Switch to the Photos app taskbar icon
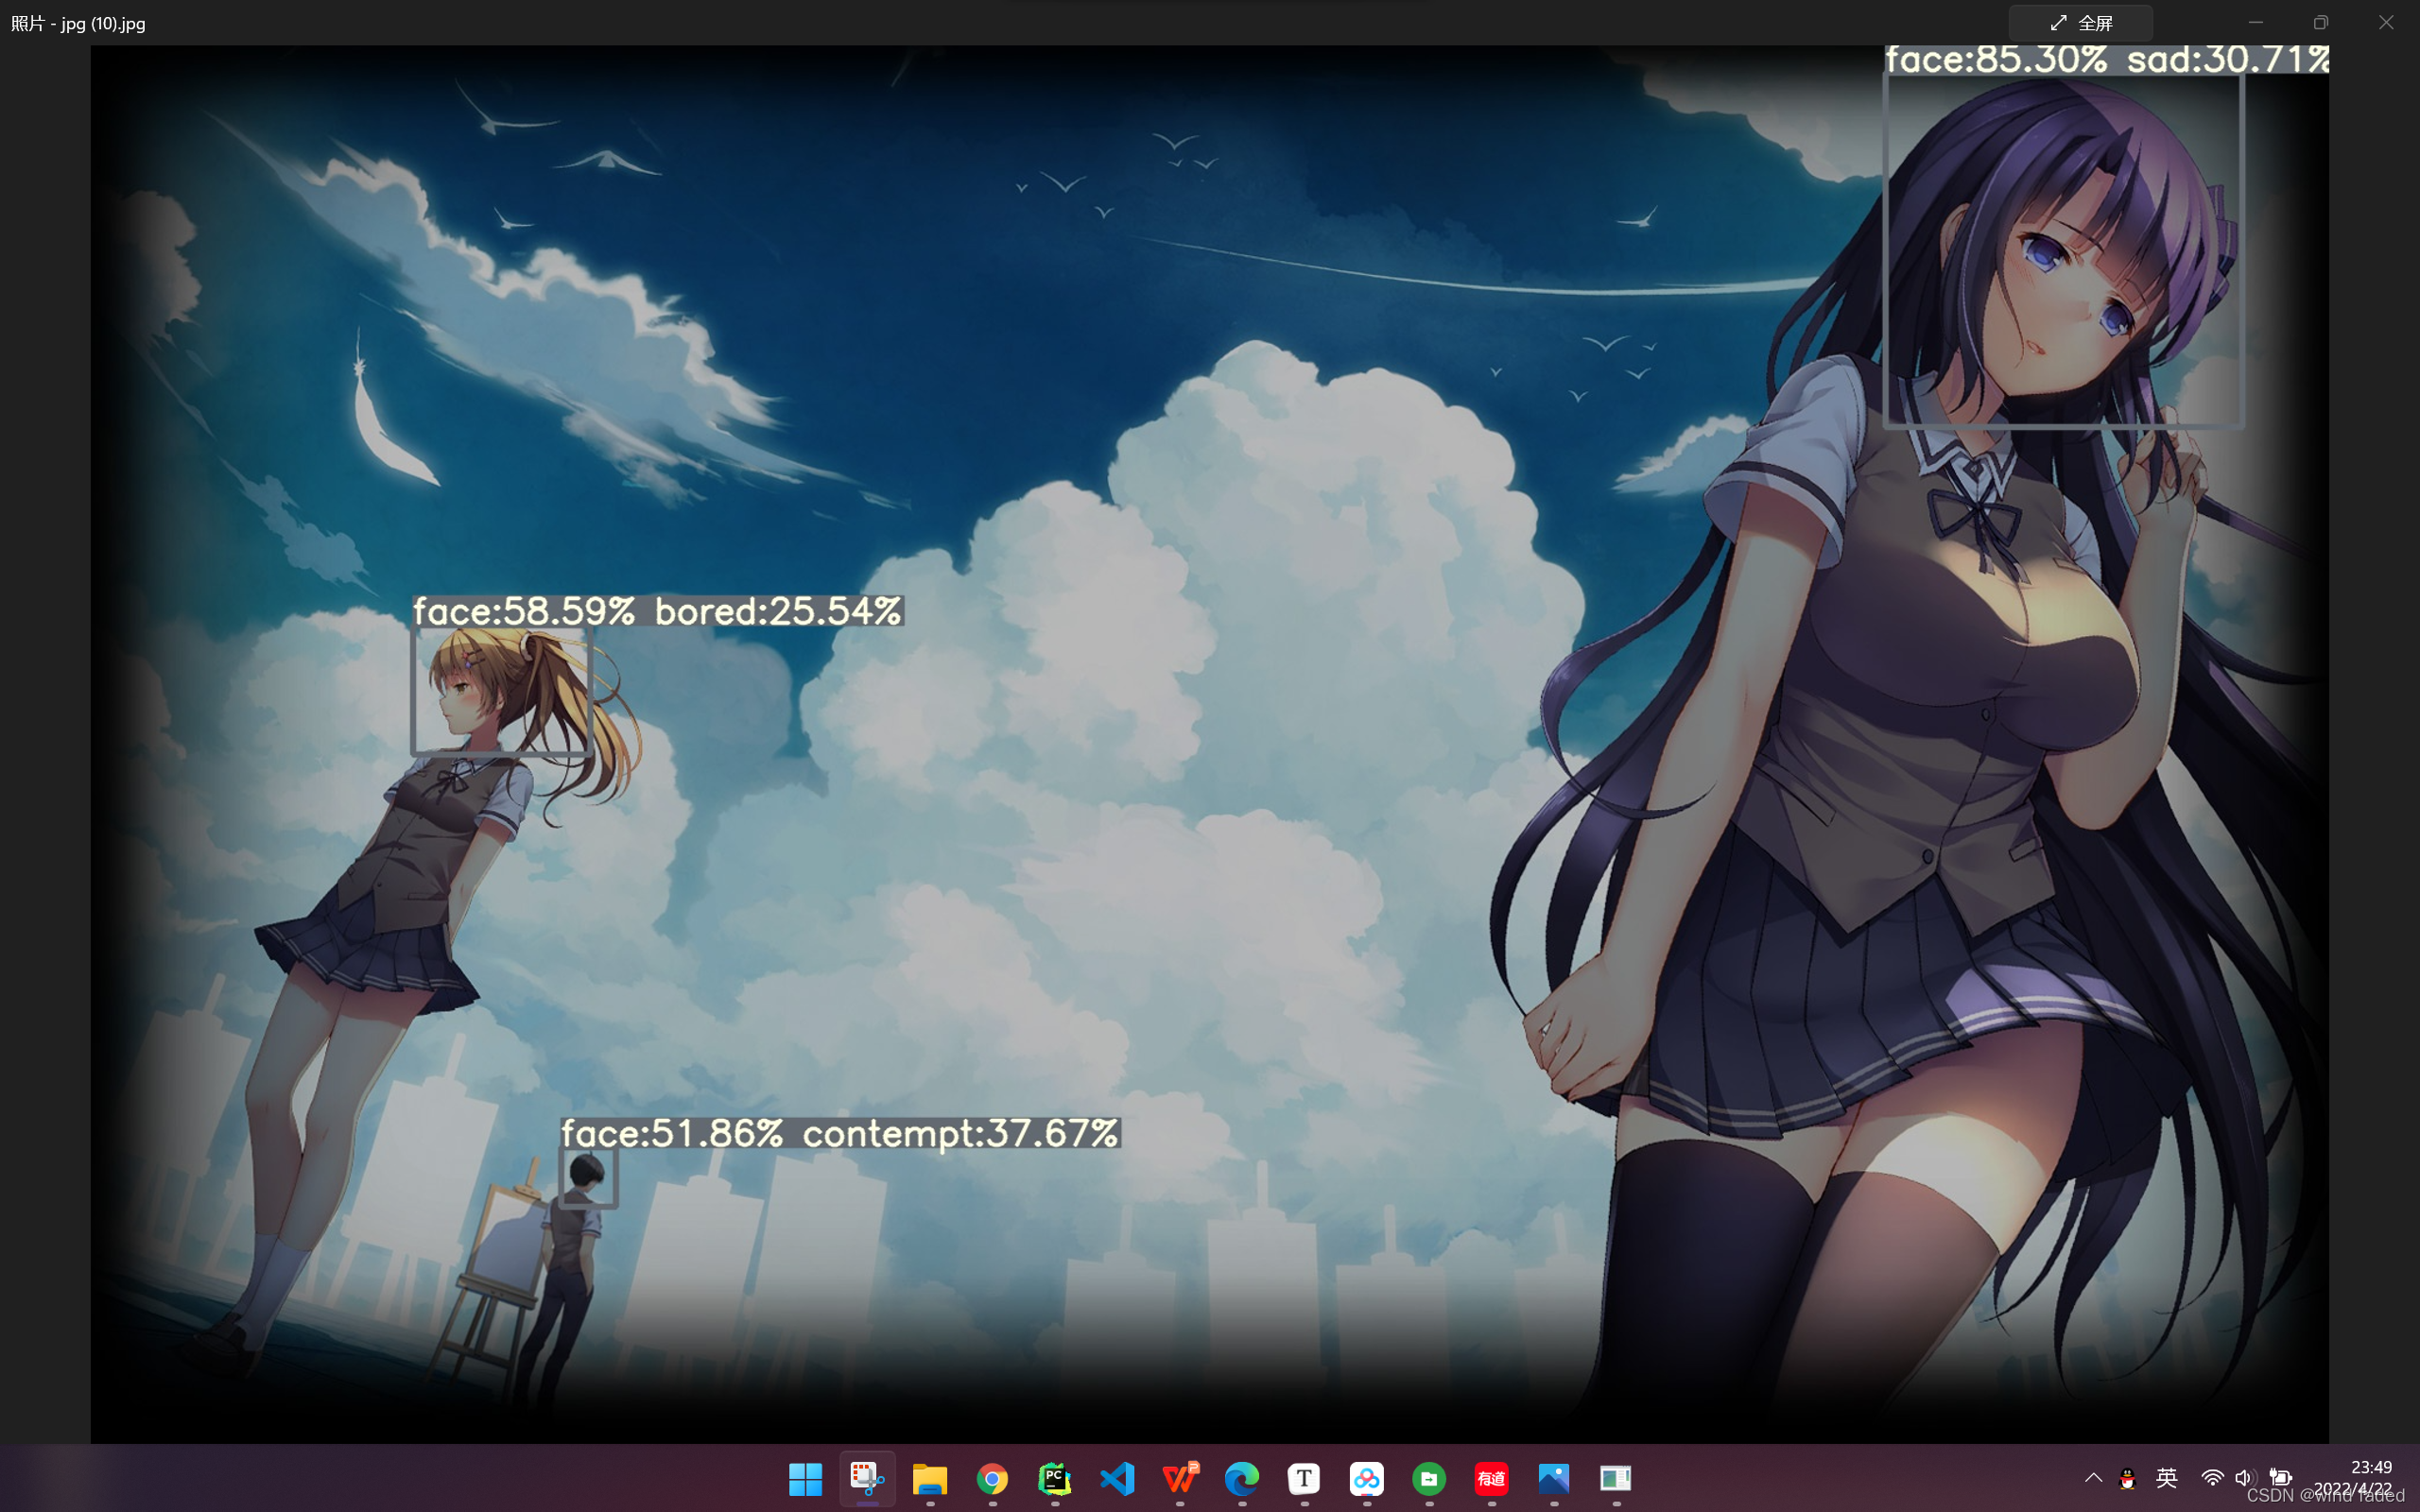Screen dimensions: 2420x1512 pos(1554,1478)
